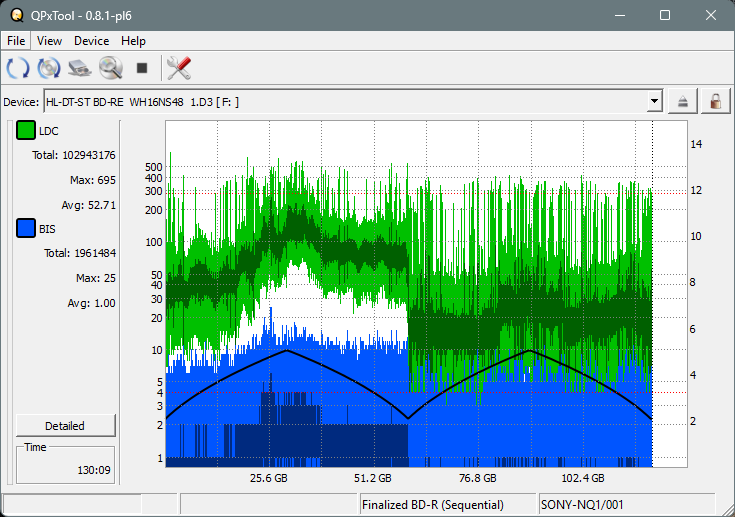This screenshot has width=735, height=517.
Task: Open the File menu
Action: coord(16,41)
